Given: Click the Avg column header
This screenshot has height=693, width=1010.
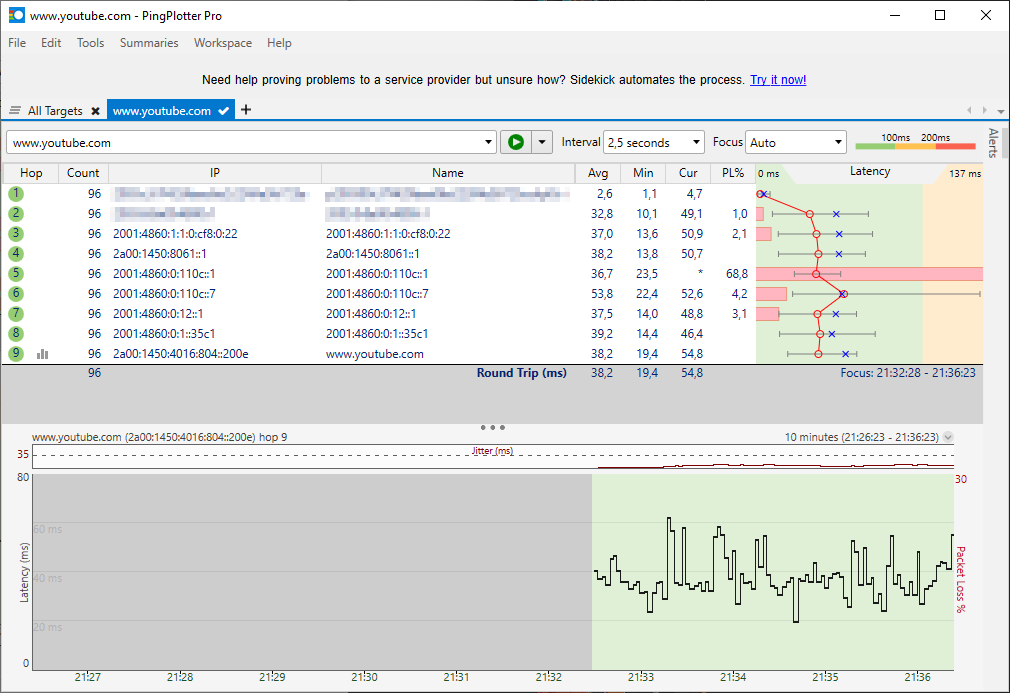Looking at the screenshot, I should point(598,173).
